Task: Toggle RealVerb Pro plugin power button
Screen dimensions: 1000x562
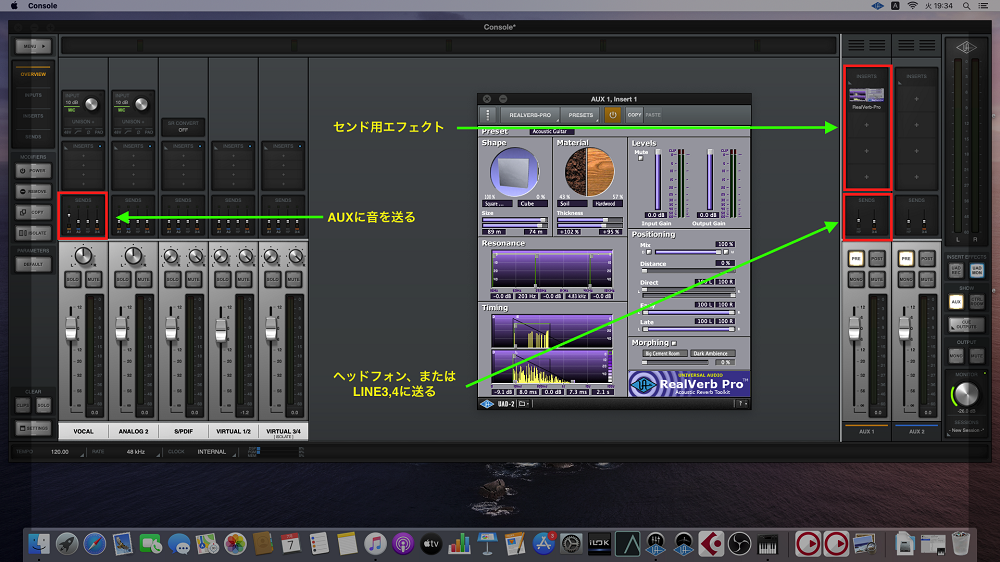Action: point(612,115)
